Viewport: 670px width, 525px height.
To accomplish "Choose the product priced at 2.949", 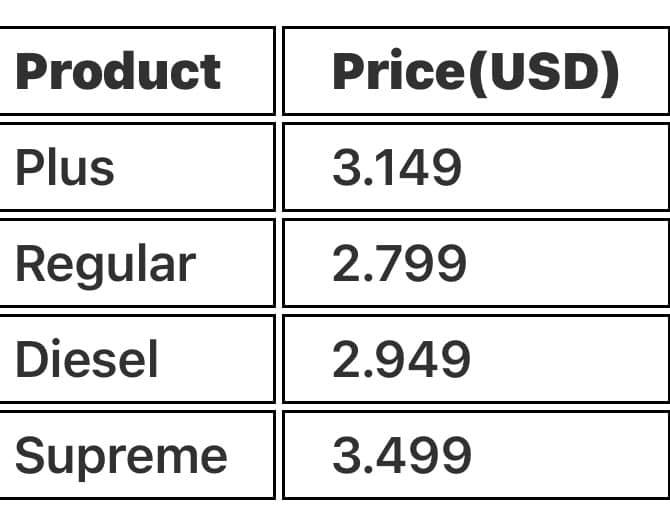I will [87, 359].
